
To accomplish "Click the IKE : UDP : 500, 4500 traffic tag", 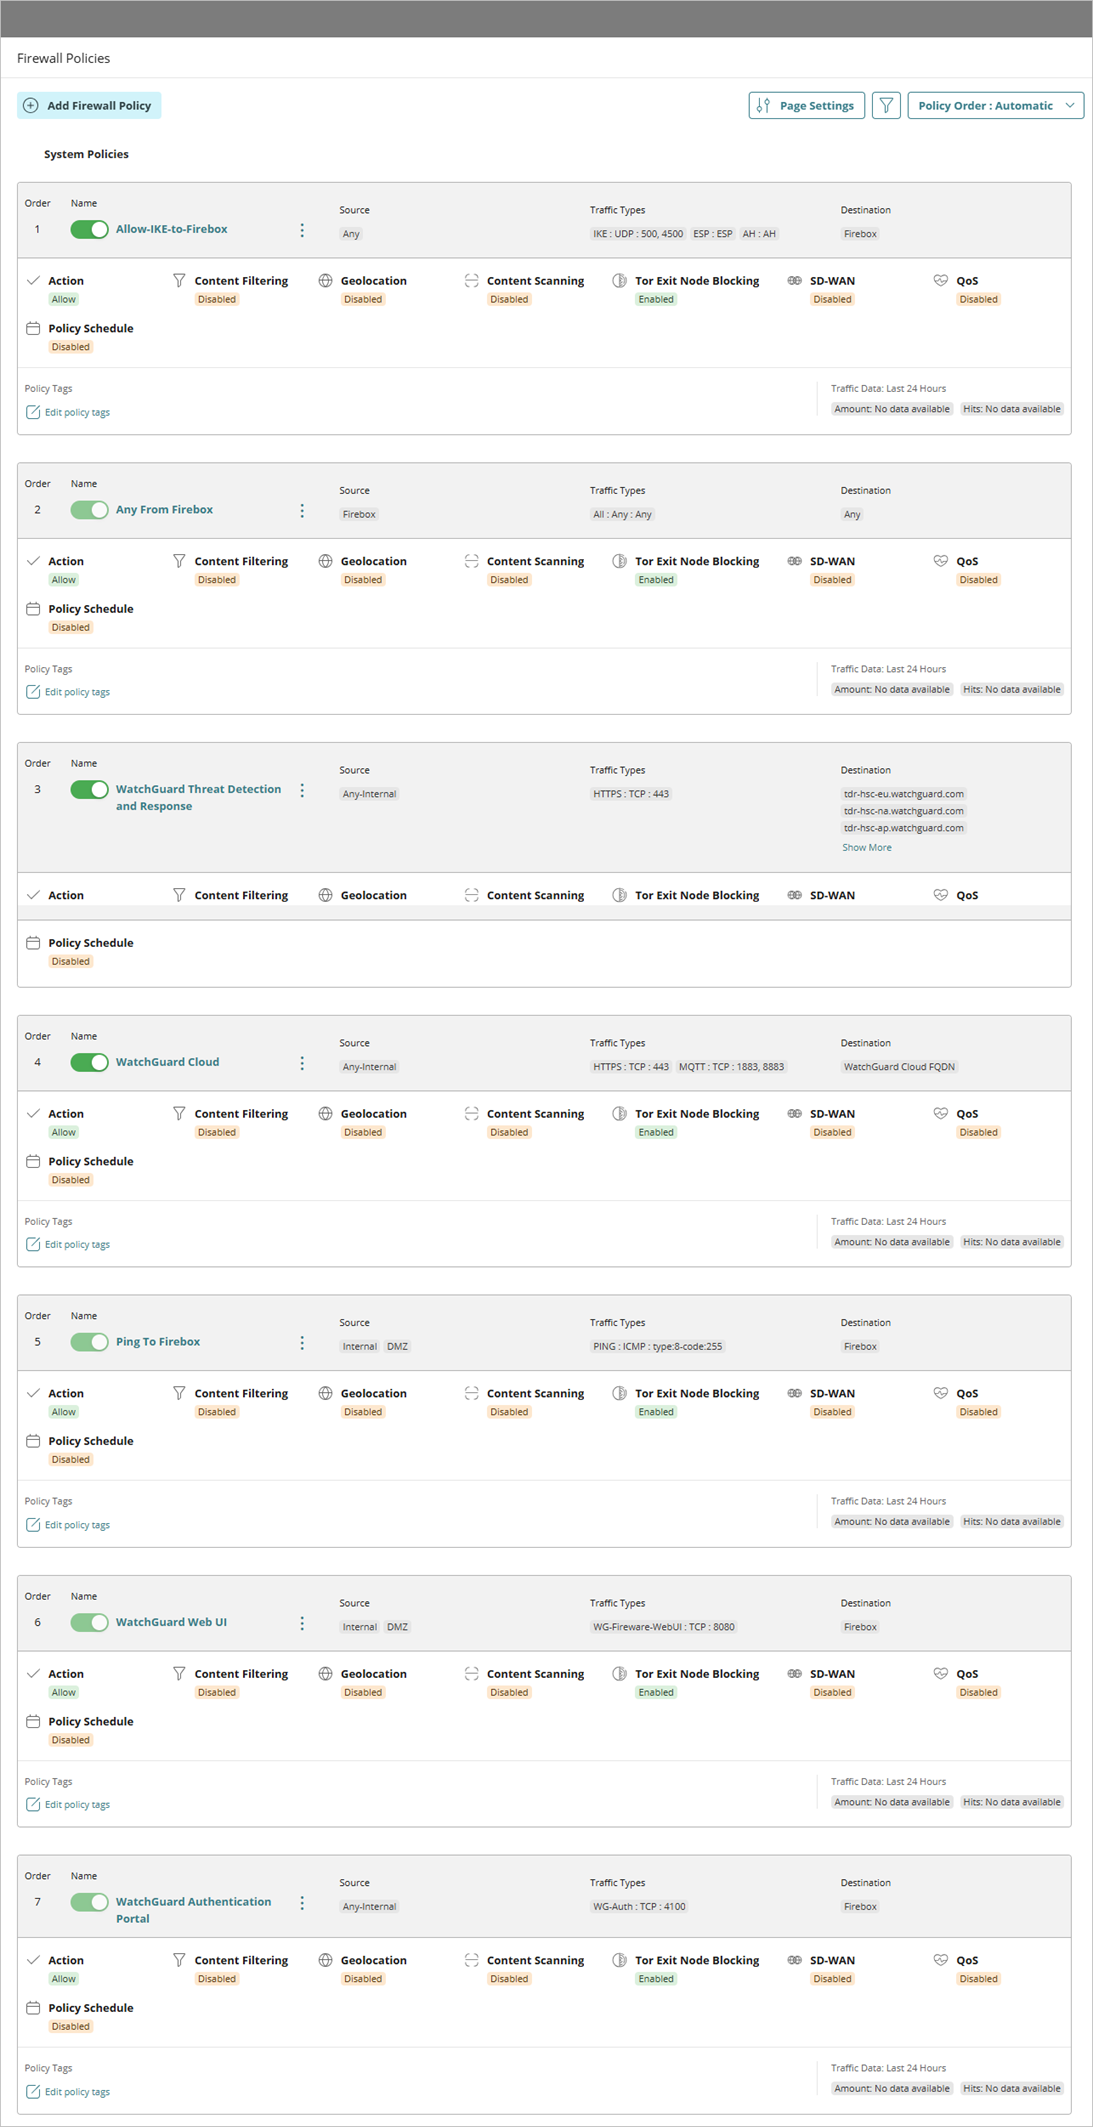I will click(638, 234).
